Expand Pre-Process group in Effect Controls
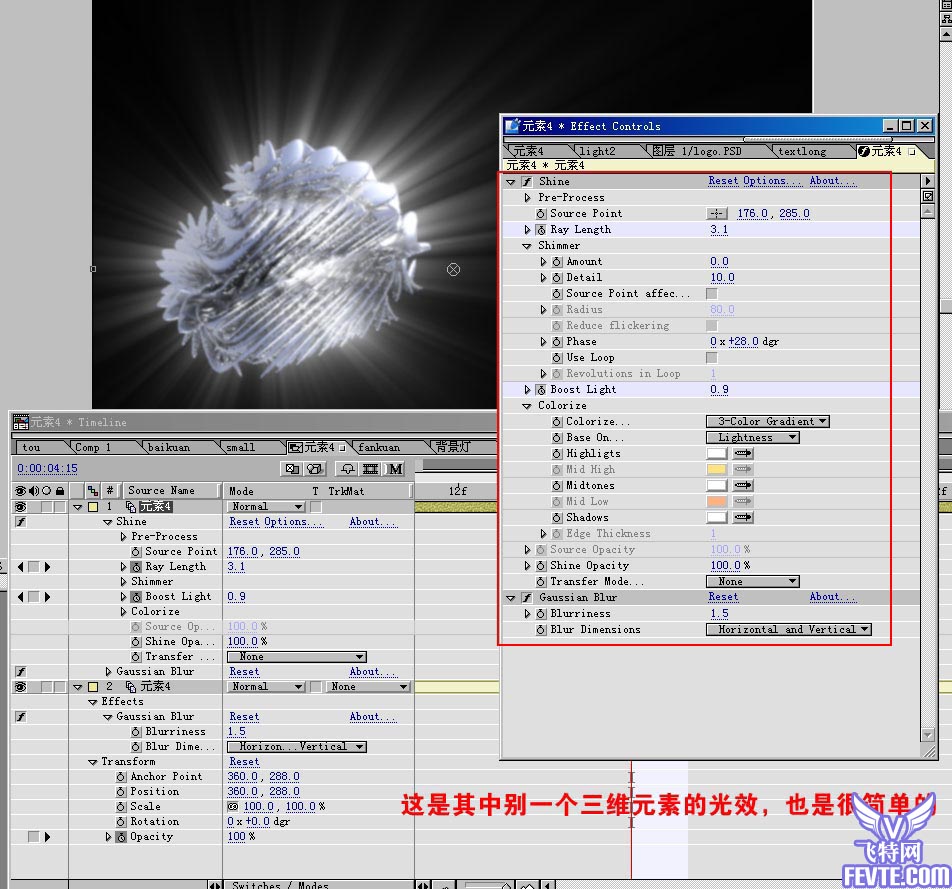The image size is (952, 889). (x=527, y=197)
